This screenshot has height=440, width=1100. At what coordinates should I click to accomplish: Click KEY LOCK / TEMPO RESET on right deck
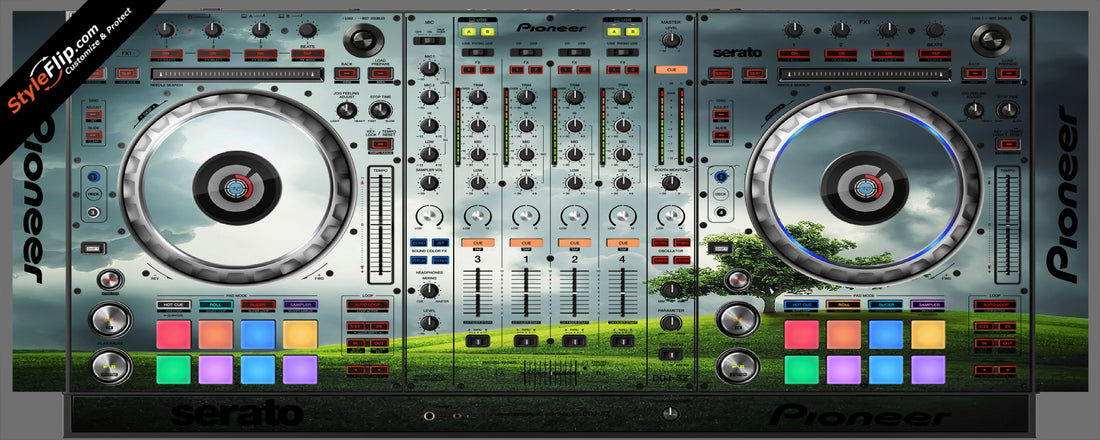(x=1010, y=145)
